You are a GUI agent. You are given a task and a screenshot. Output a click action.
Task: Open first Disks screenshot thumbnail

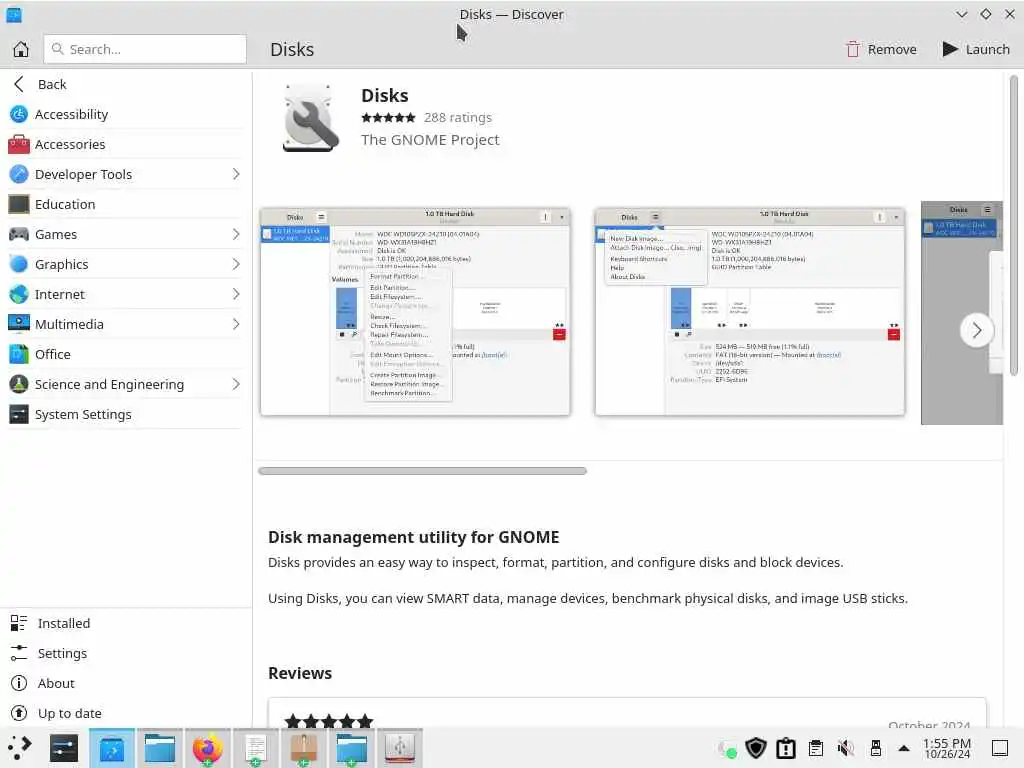point(415,312)
